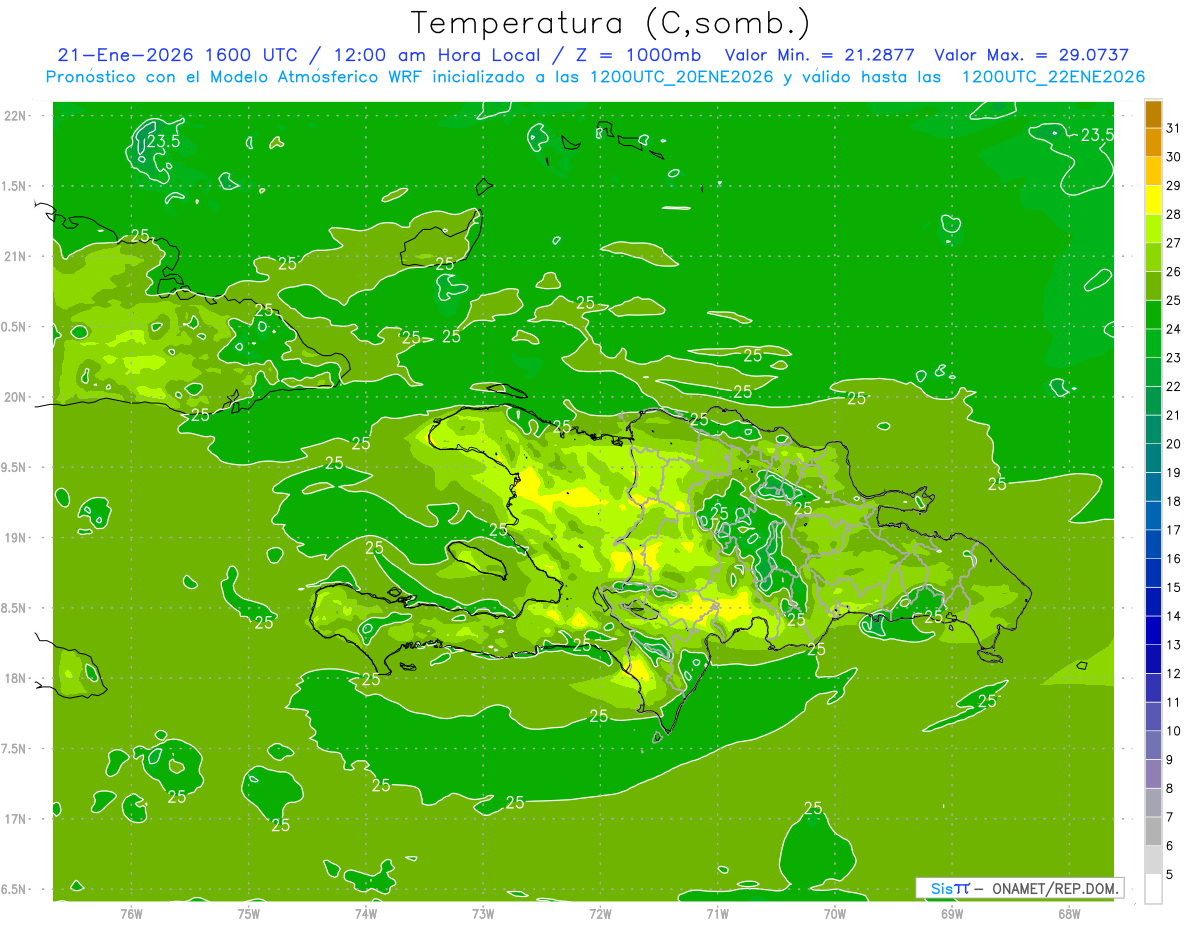Image resolution: width=1200 pixels, height=927 pixels.
Task: Click the "21N" latitude axis label
Action: (15, 257)
